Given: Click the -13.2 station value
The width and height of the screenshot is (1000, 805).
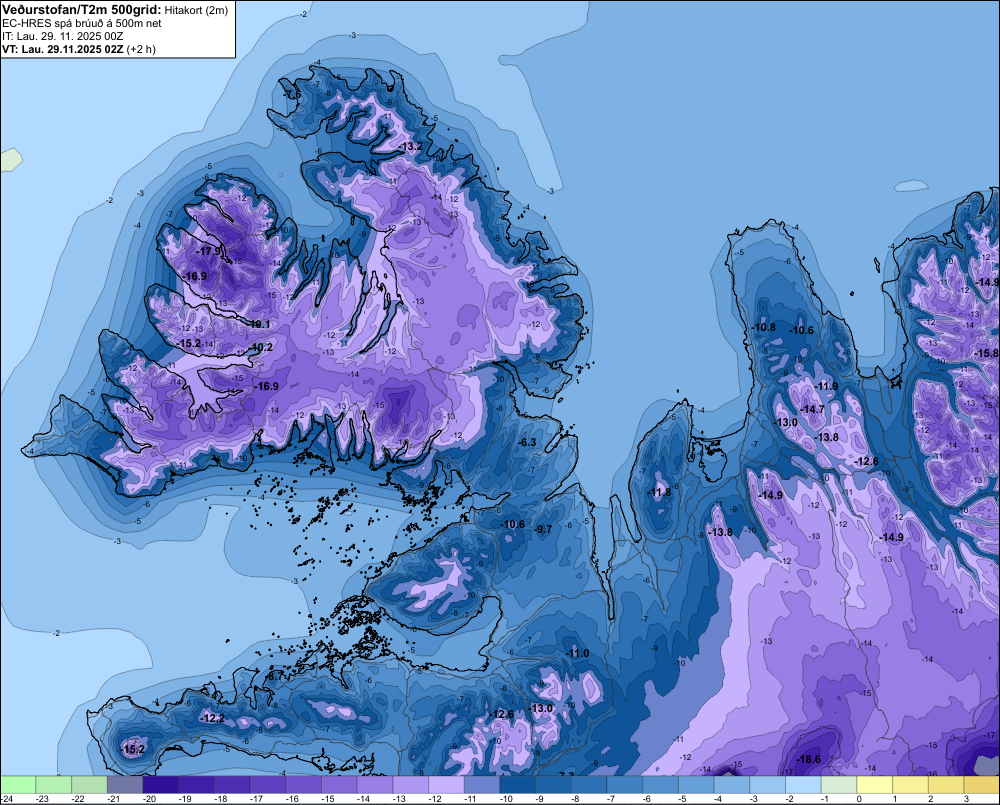Looking at the screenshot, I should click(409, 147).
